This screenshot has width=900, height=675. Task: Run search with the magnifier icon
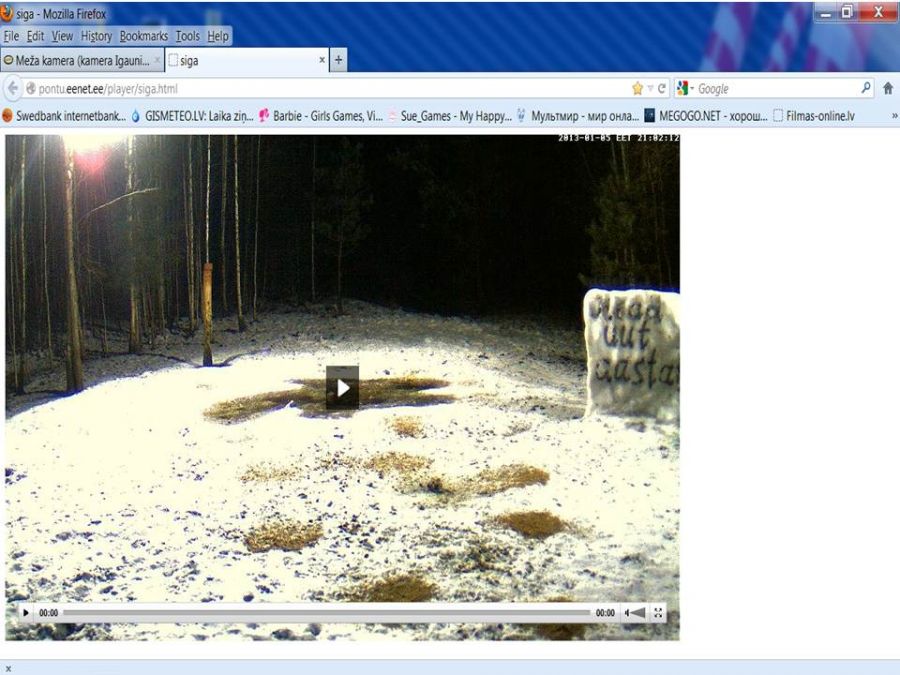point(866,88)
